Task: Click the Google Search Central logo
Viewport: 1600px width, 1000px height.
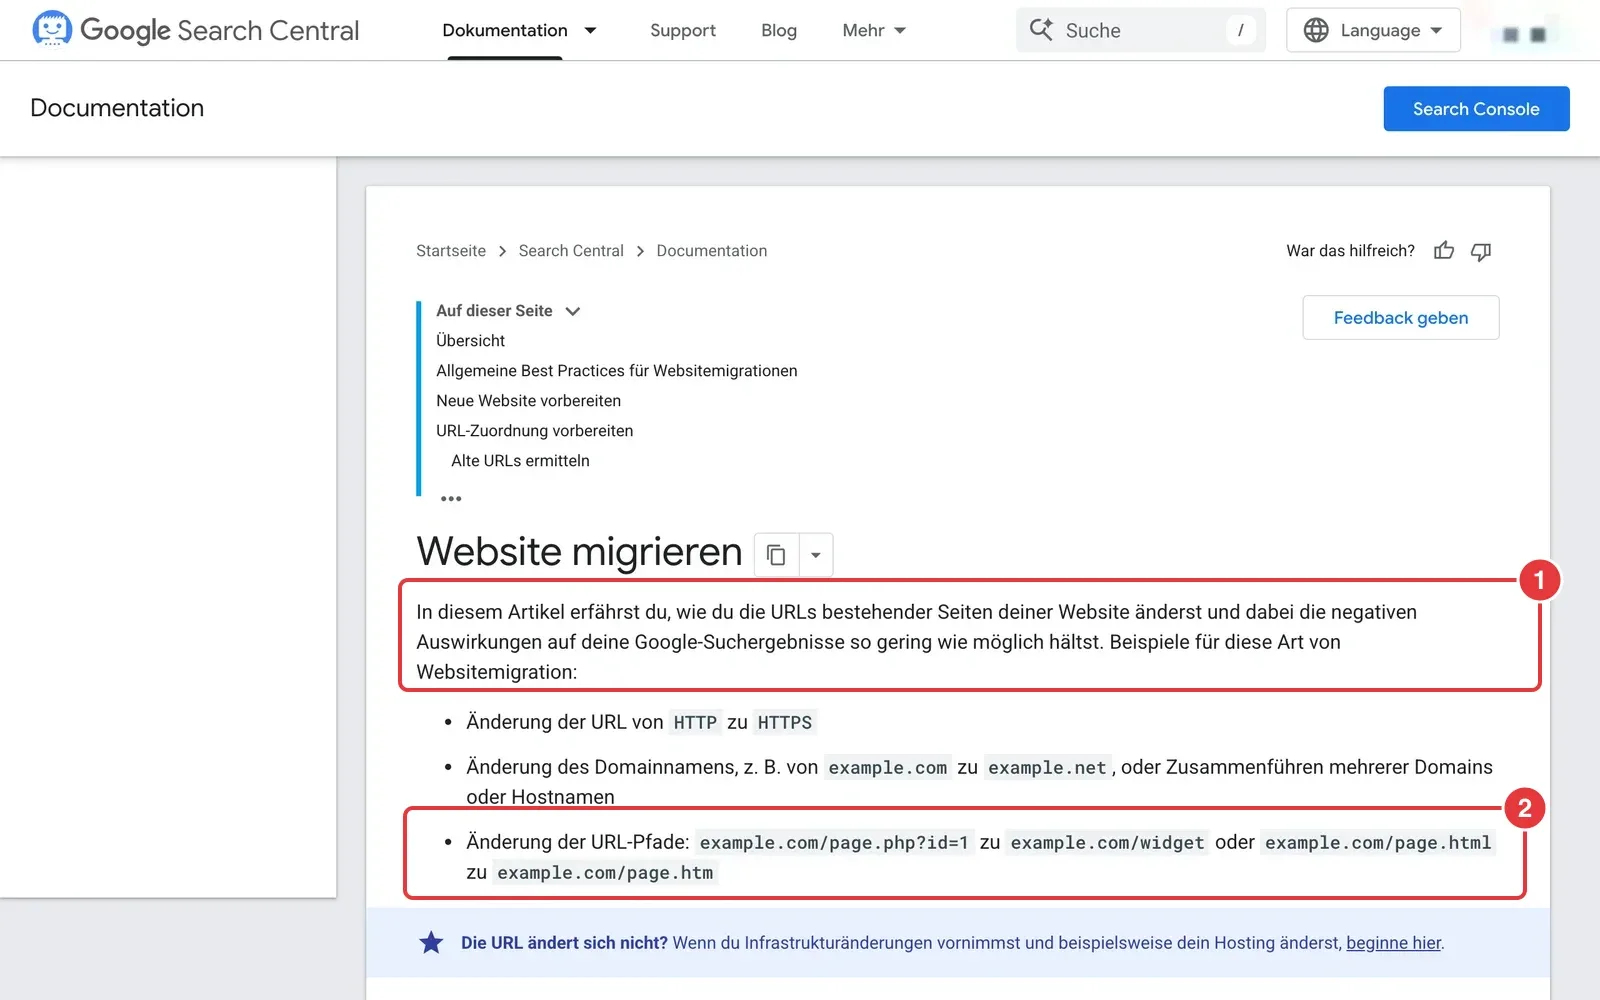Action: (196, 30)
